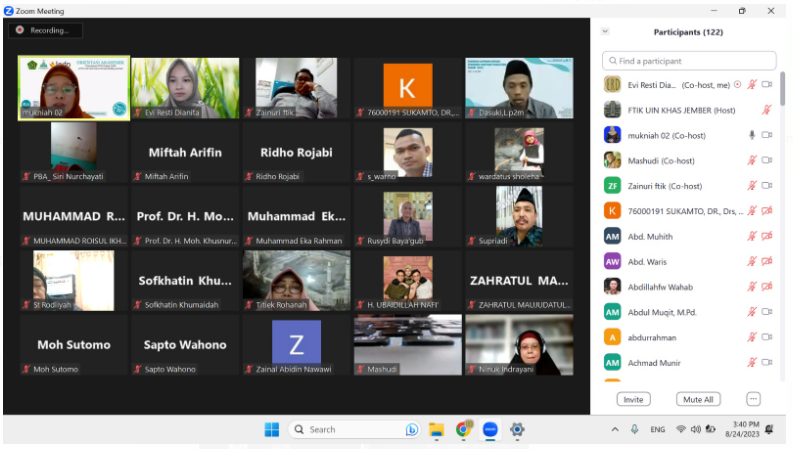Click muted mic of FTIK UIN KHAS JEMBER

click(767, 110)
